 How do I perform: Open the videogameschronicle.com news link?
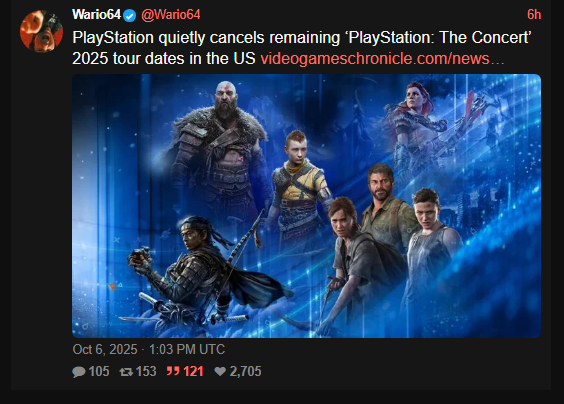[x=382, y=58]
